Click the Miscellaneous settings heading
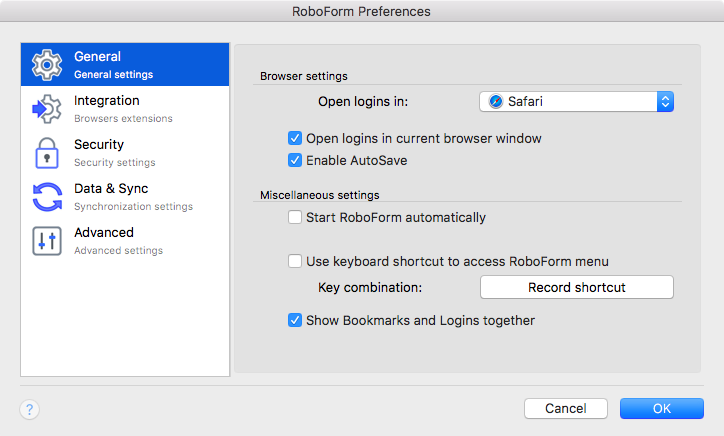The image size is (724, 436). (320, 195)
